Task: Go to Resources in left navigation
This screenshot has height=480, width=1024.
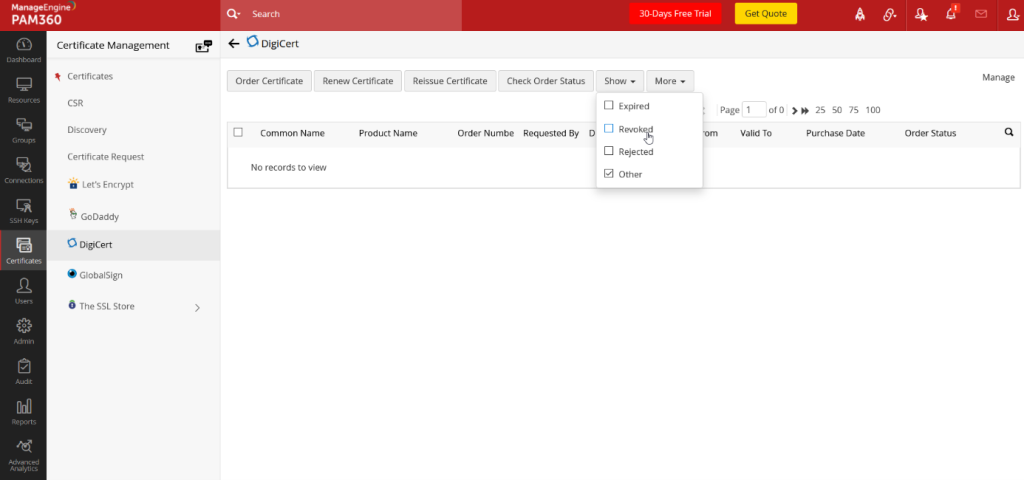Action: [23, 89]
